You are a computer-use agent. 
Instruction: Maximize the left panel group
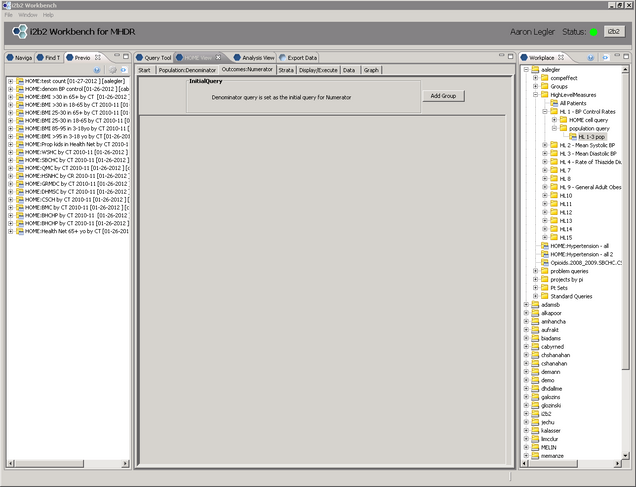click(x=126, y=56)
